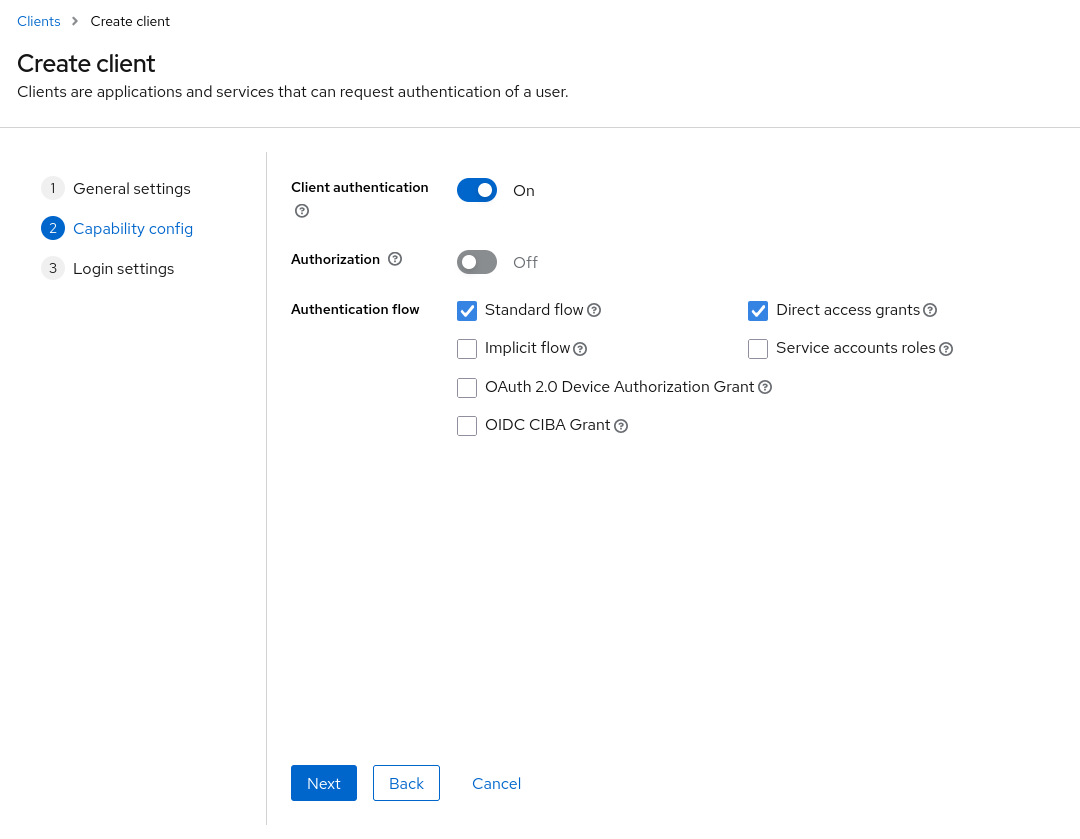Check OIDC CIBA Grant checkbox

[467, 426]
